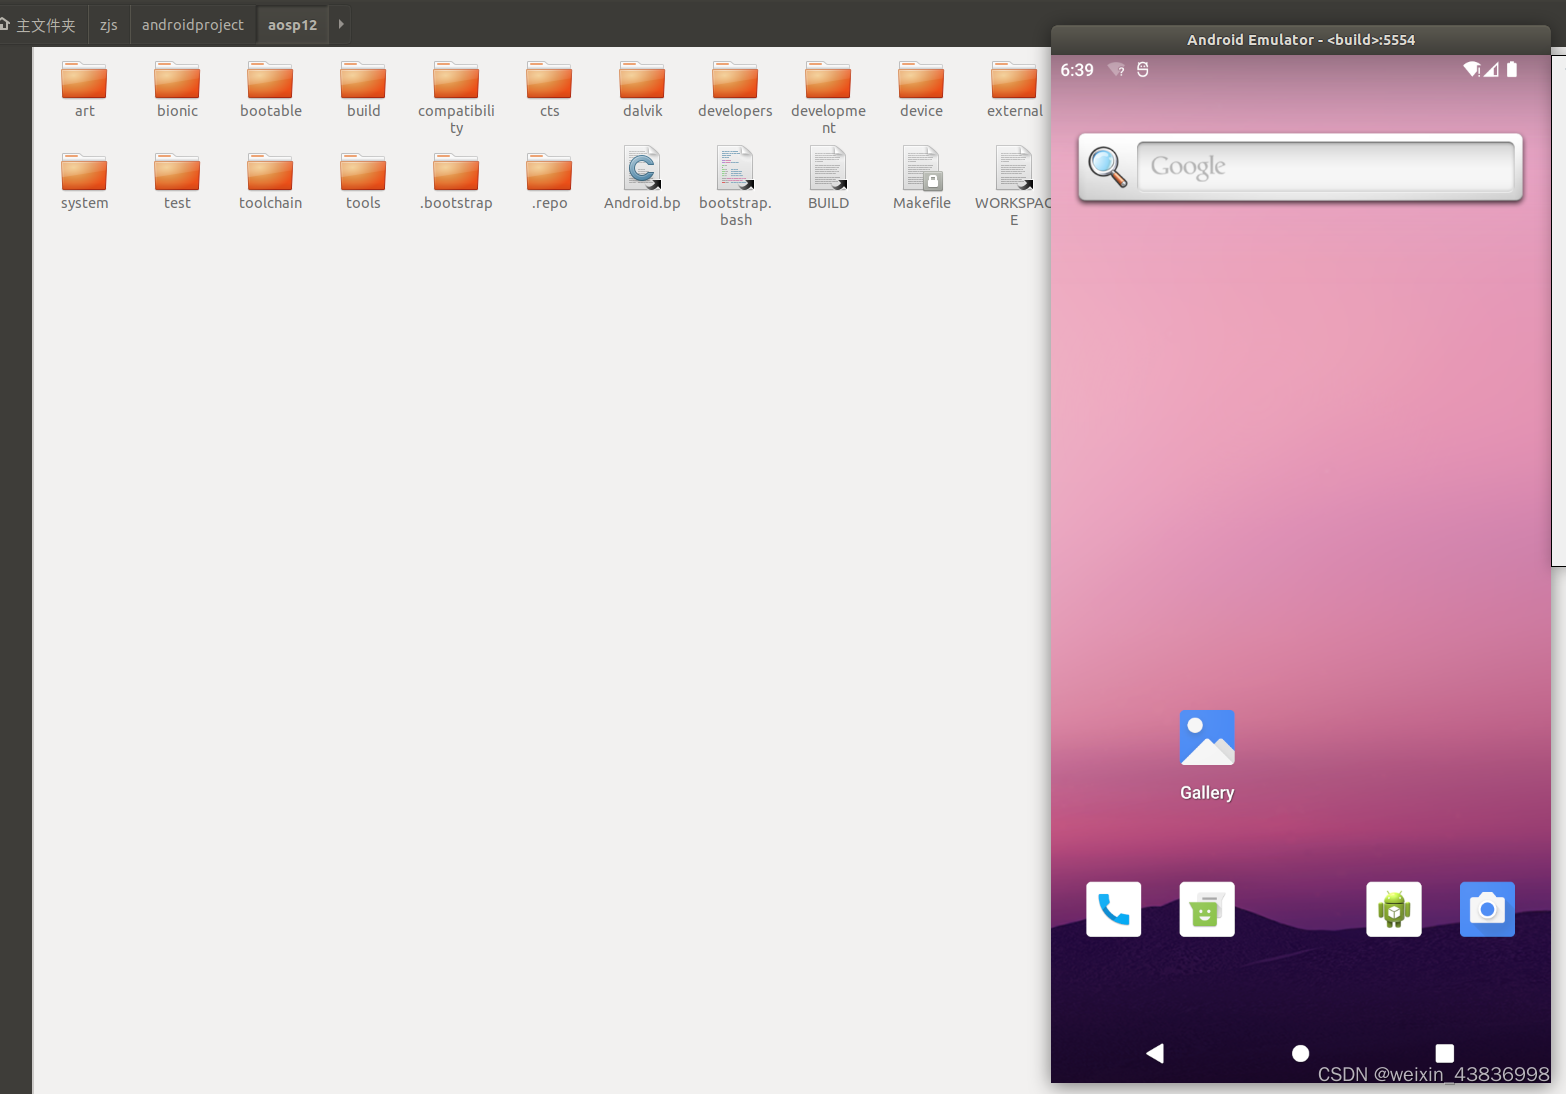Screen dimensions: 1566x1094
Task: Launch the Phone dialer app
Action: pyautogui.click(x=1113, y=909)
